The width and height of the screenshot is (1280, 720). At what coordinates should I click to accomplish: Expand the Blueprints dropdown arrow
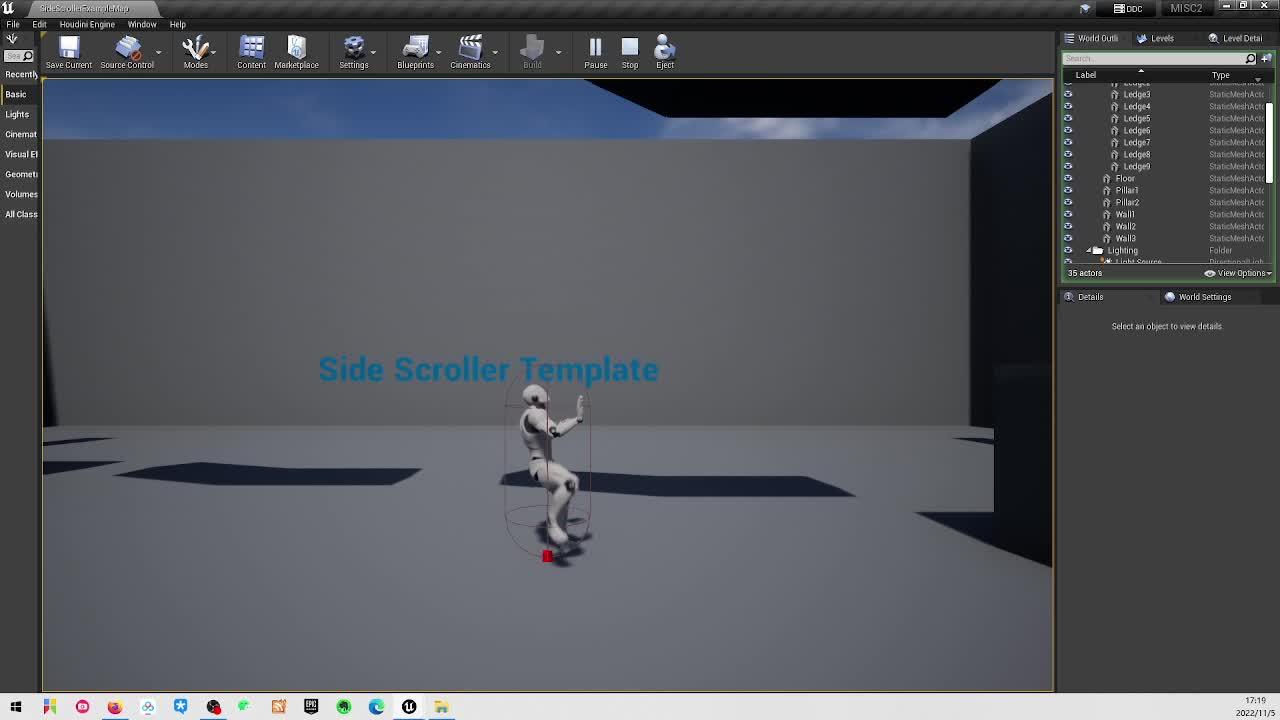point(438,52)
